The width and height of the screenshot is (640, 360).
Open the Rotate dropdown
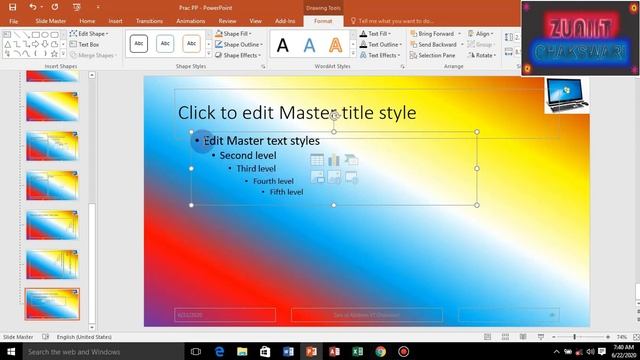pyautogui.click(x=482, y=55)
